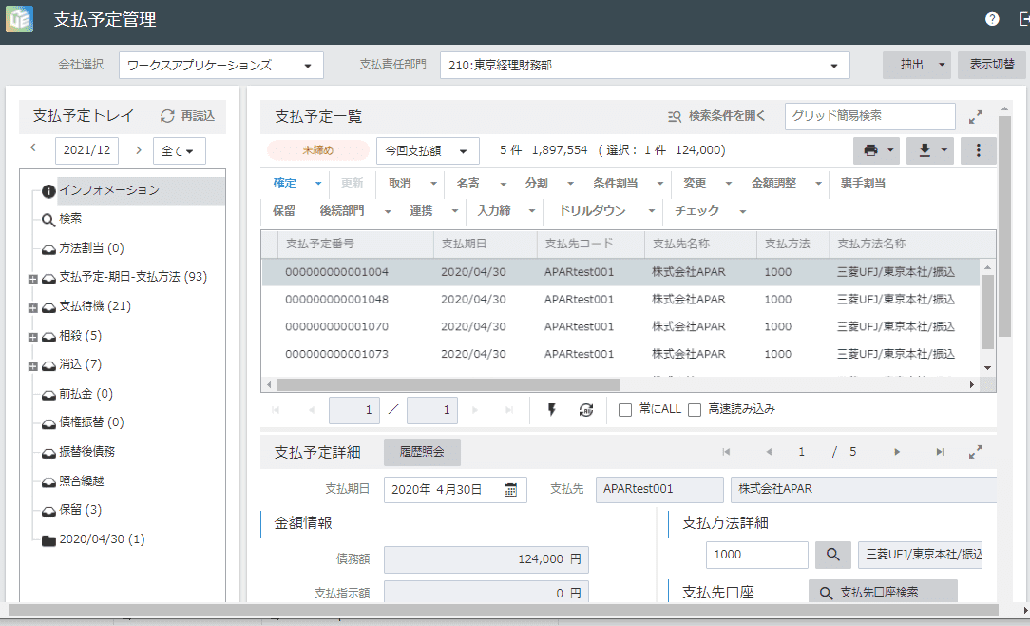Open calendar picker for 支払期日
The height and width of the screenshot is (626, 1030).
point(511,490)
